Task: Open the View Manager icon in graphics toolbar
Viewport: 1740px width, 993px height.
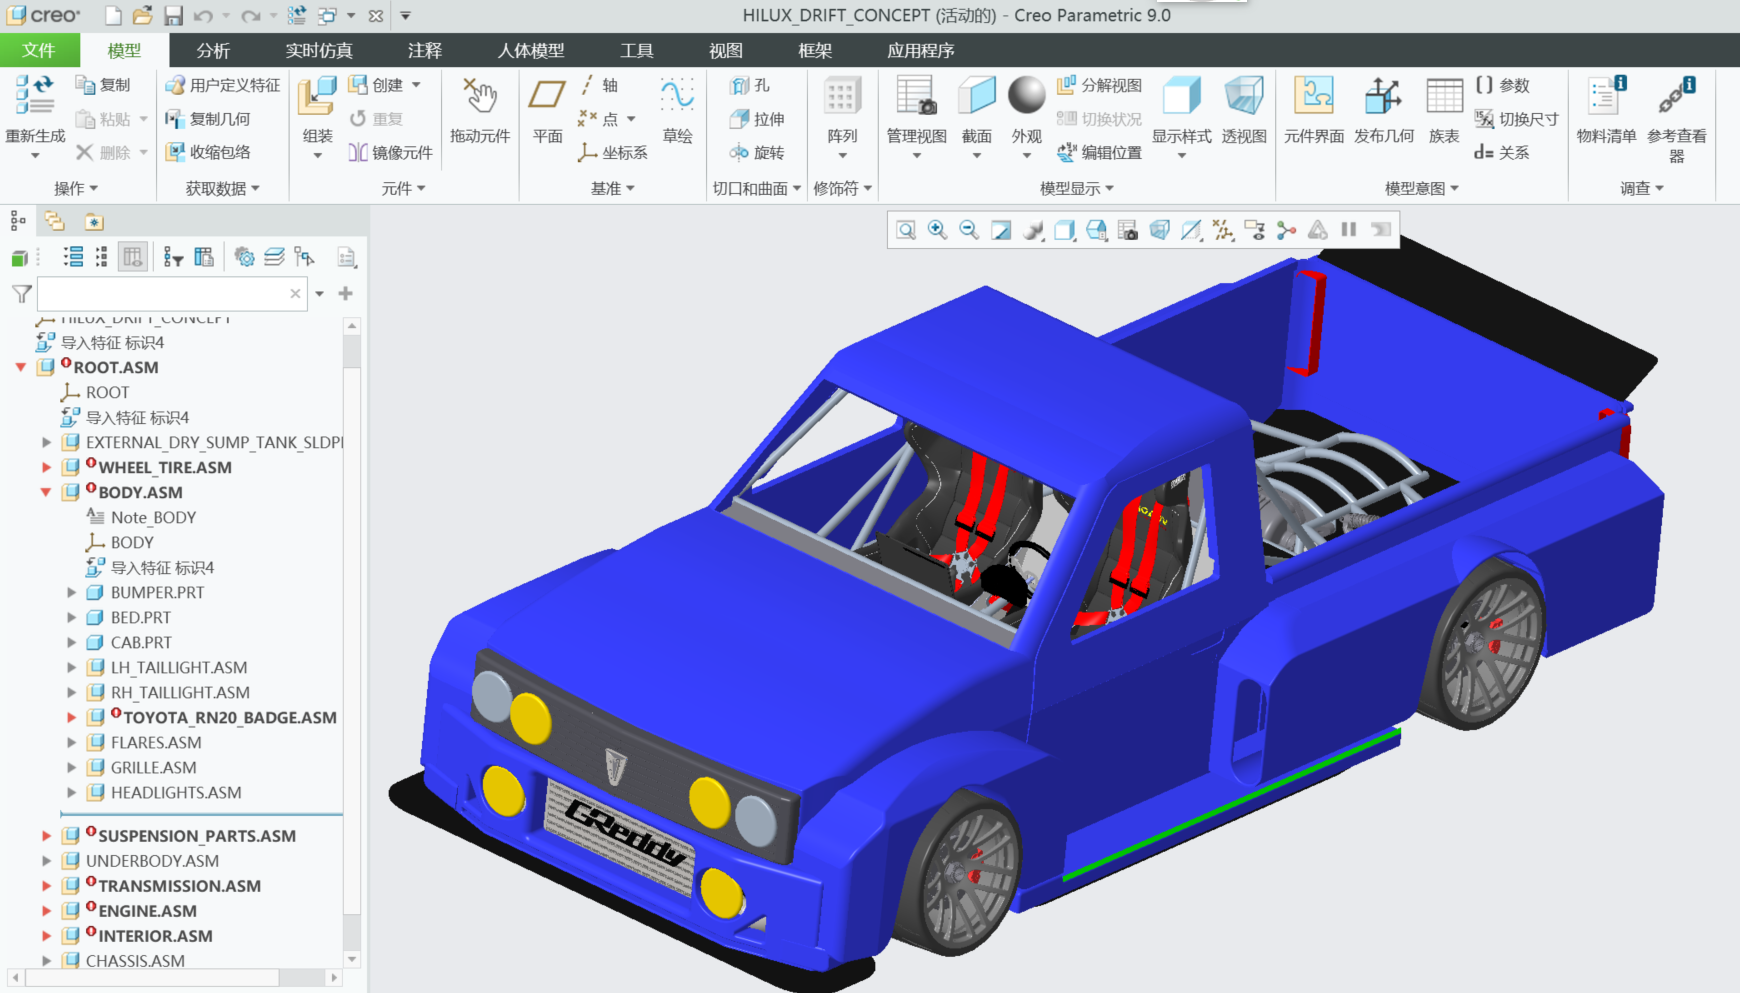Action: coord(1128,230)
